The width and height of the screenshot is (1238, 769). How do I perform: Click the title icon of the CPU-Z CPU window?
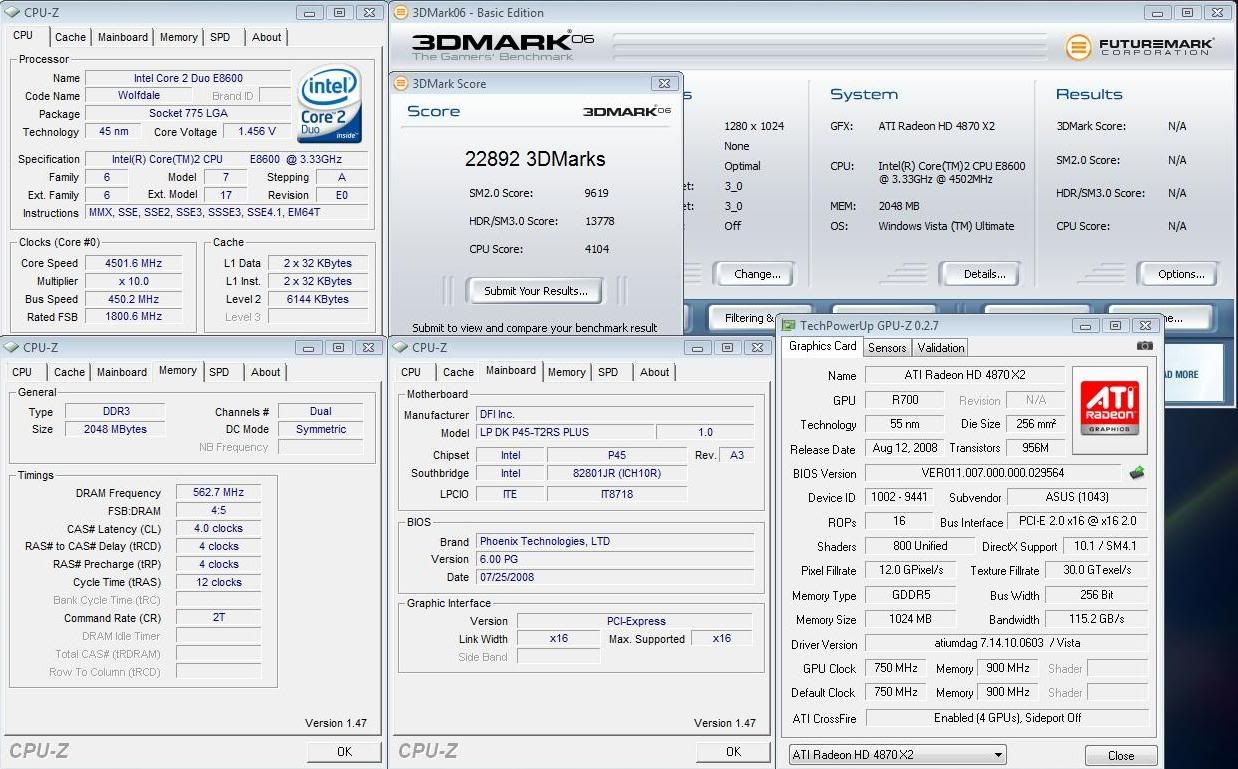pyautogui.click(x=11, y=13)
